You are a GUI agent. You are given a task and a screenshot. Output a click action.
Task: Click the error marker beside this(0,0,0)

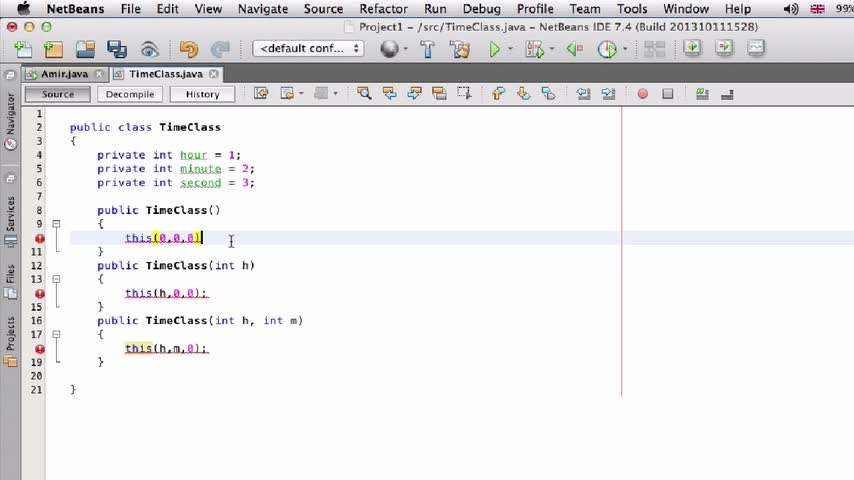pyautogui.click(x=40, y=238)
